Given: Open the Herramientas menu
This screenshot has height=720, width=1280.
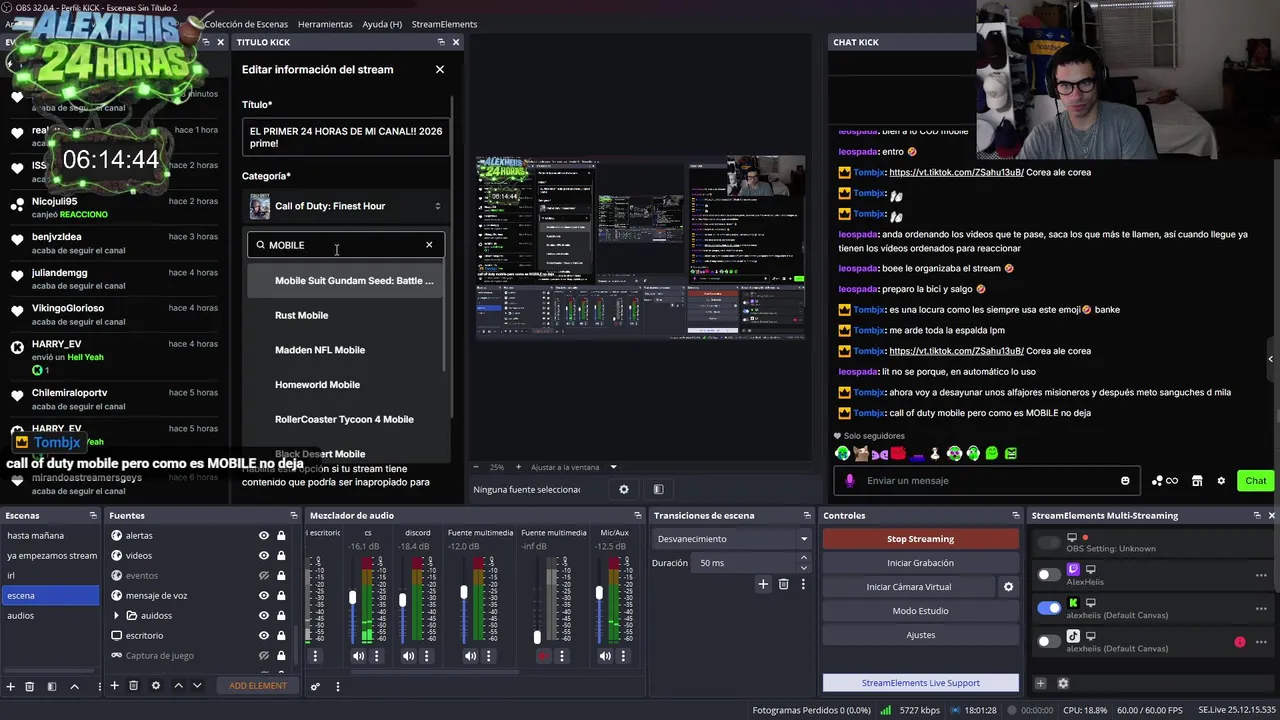Looking at the screenshot, I should pos(325,24).
